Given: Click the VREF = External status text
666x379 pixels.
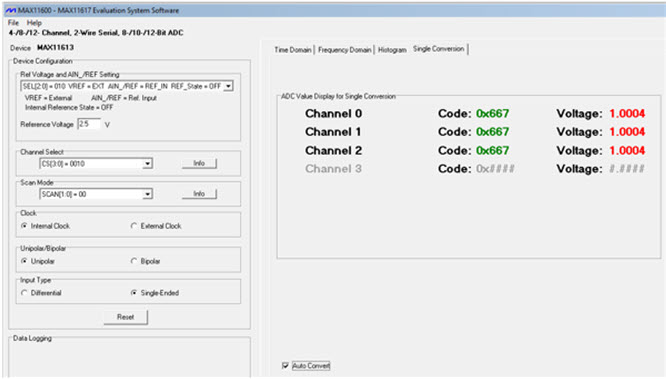Looking at the screenshot, I should point(48,98).
